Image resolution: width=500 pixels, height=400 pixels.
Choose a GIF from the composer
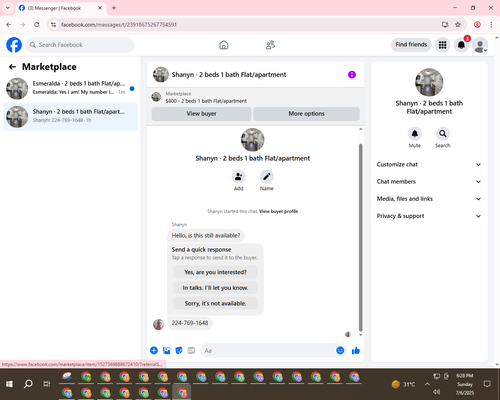coord(191,350)
